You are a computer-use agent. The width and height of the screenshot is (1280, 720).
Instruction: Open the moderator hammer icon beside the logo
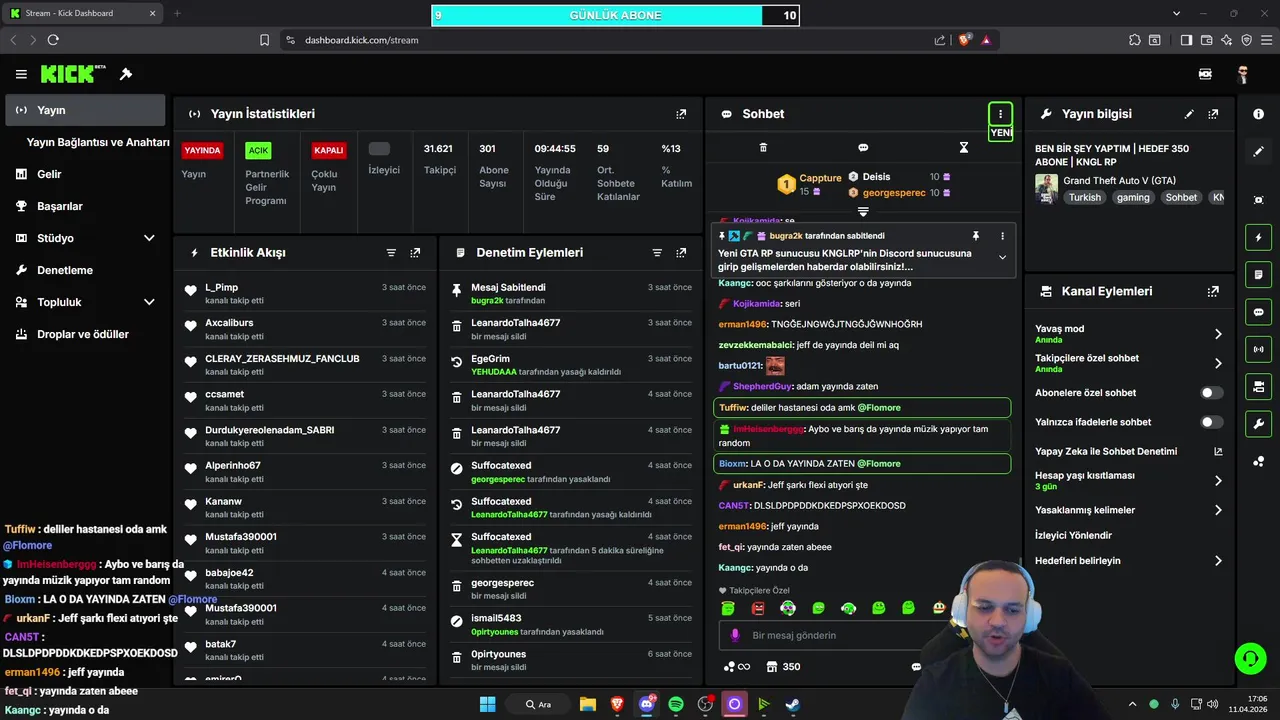click(x=126, y=74)
